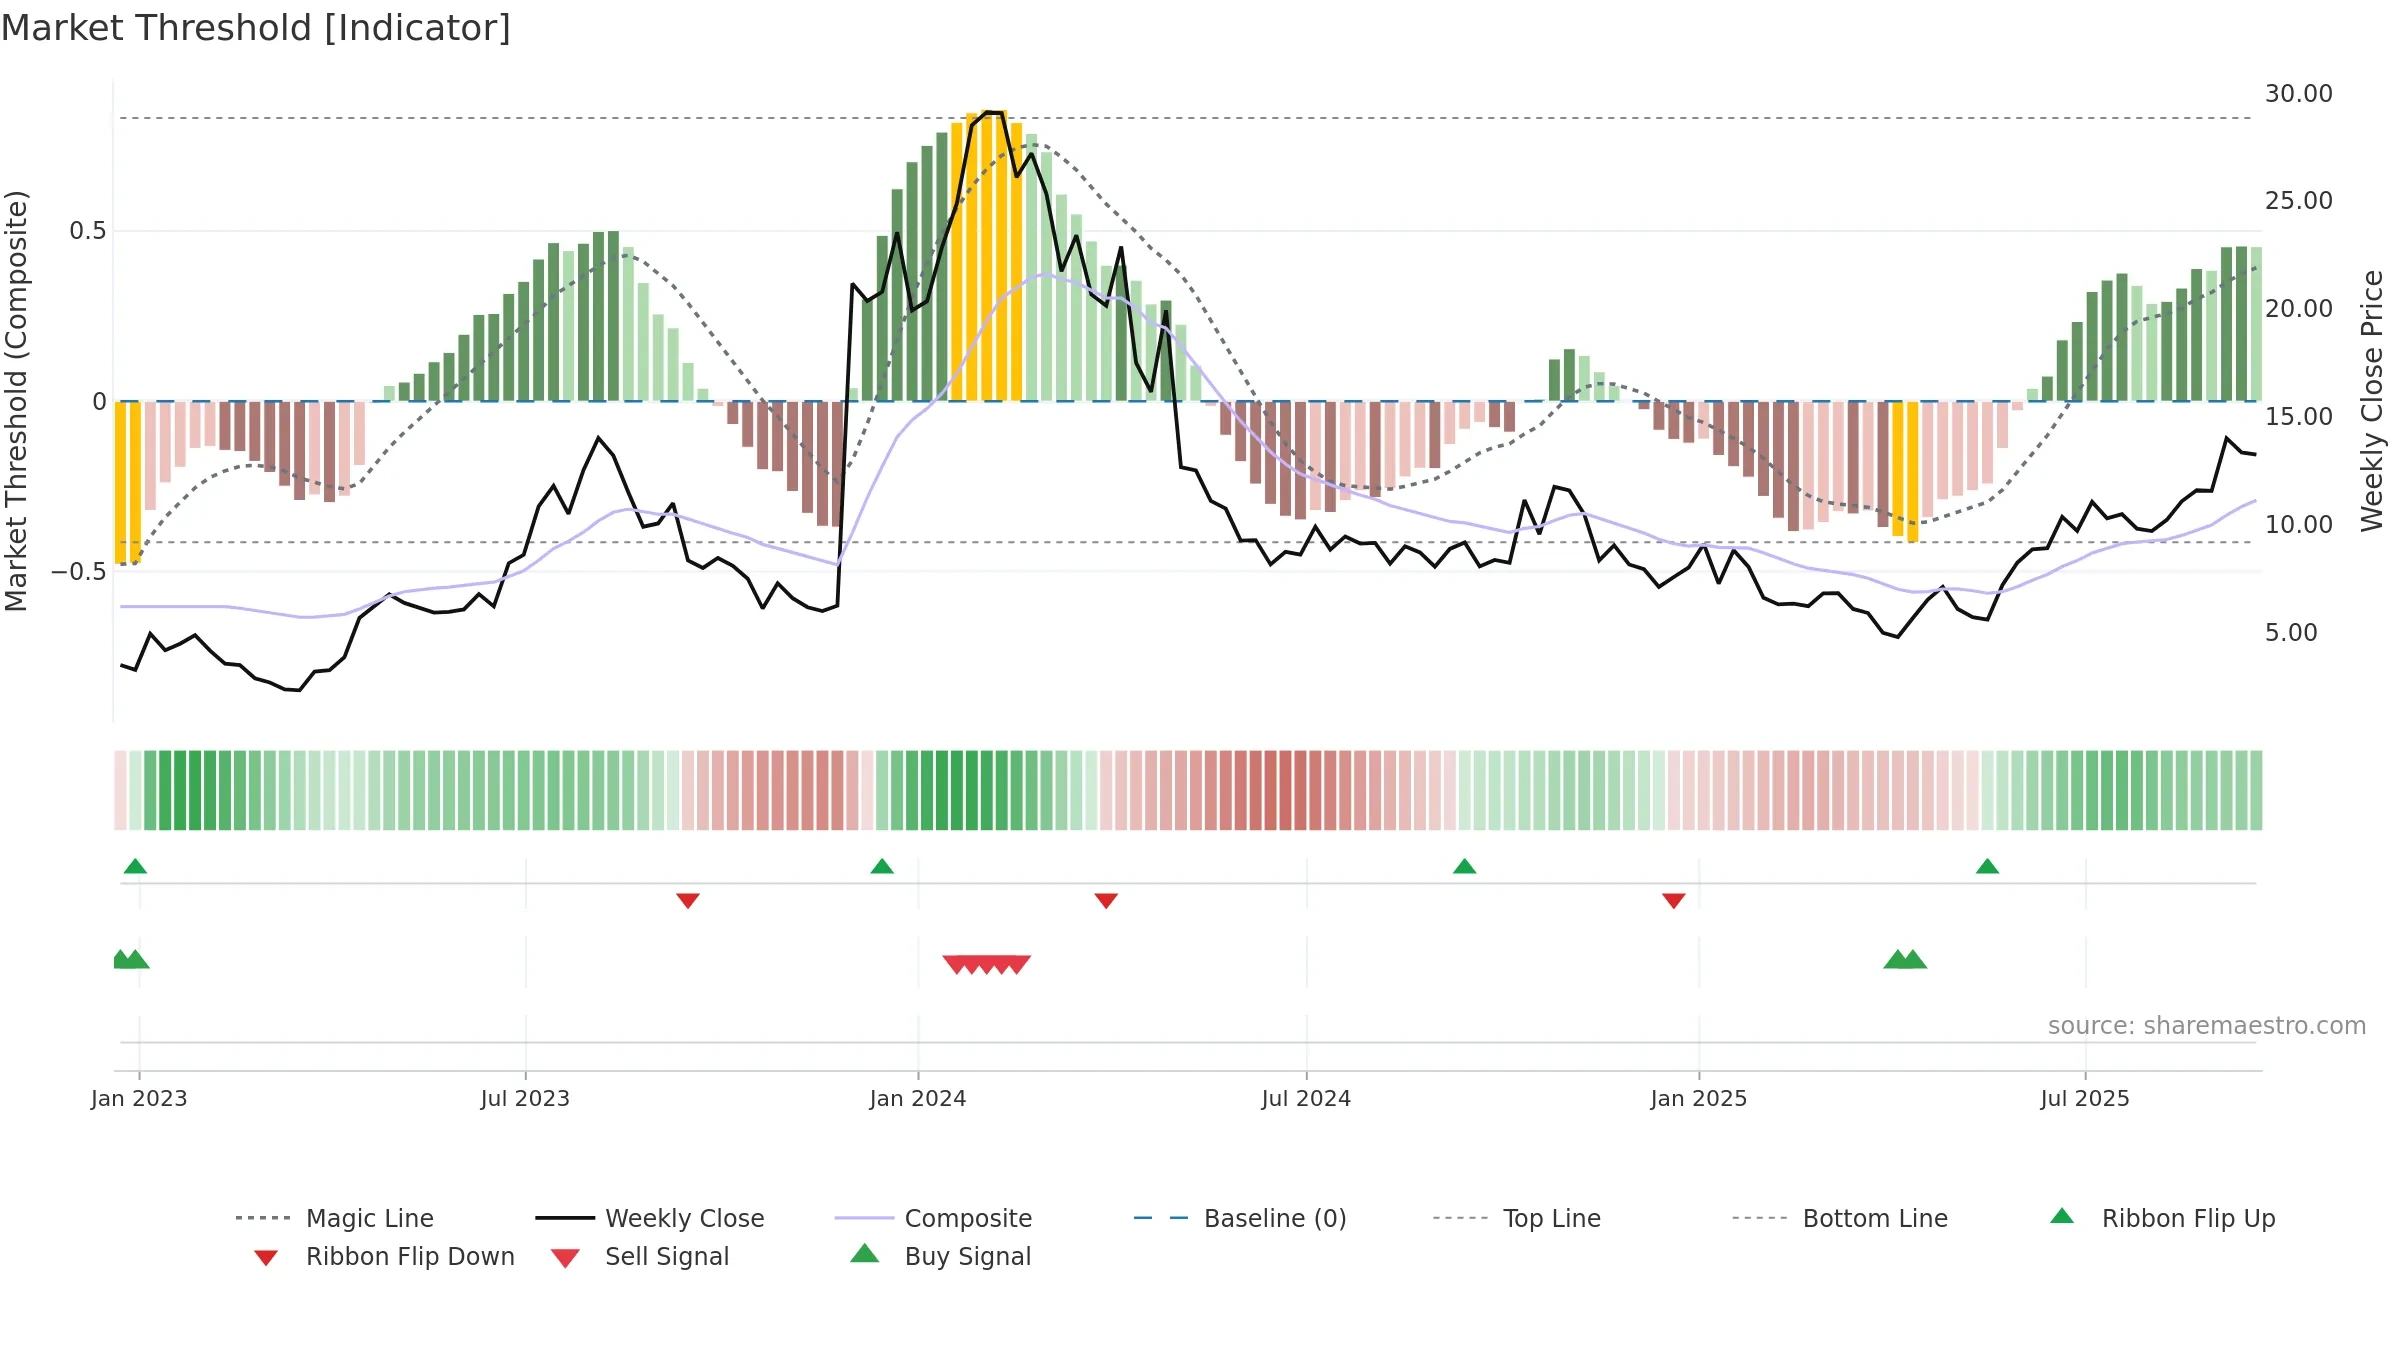Toggle the Magic Line legend entry

coord(334,1218)
